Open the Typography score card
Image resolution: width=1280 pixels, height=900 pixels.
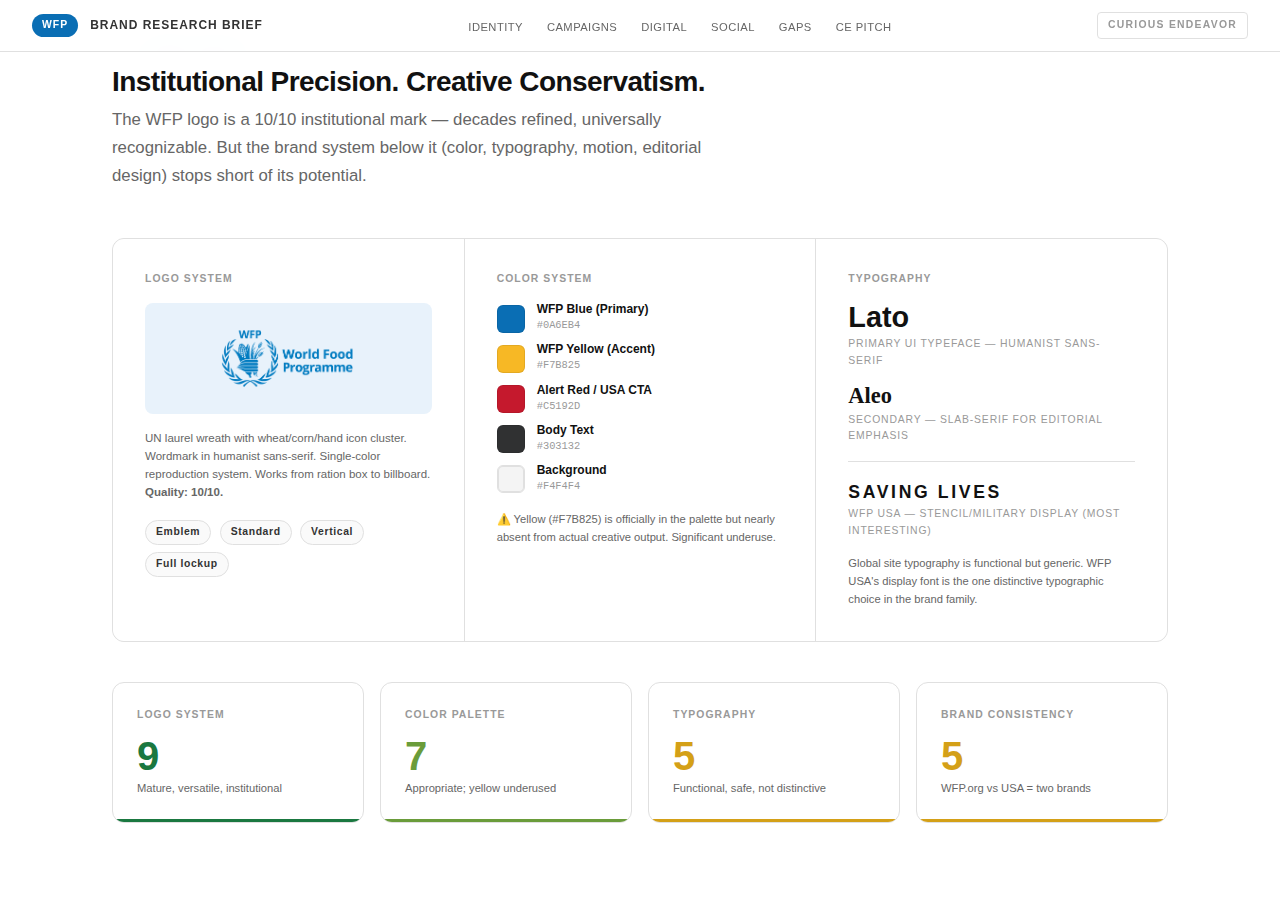coord(774,752)
